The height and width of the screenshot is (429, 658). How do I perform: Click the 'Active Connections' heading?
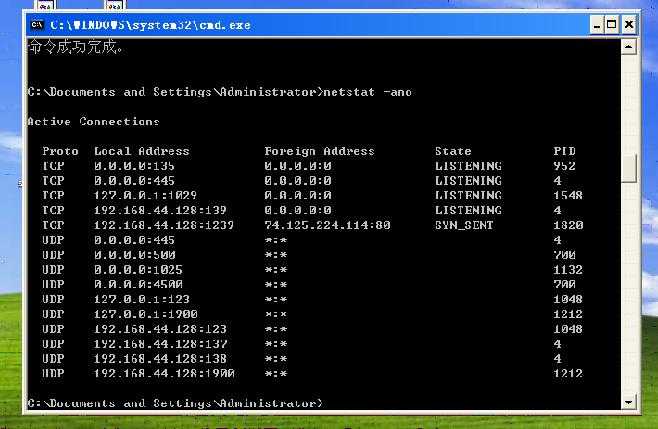pyautogui.click(x=93, y=122)
